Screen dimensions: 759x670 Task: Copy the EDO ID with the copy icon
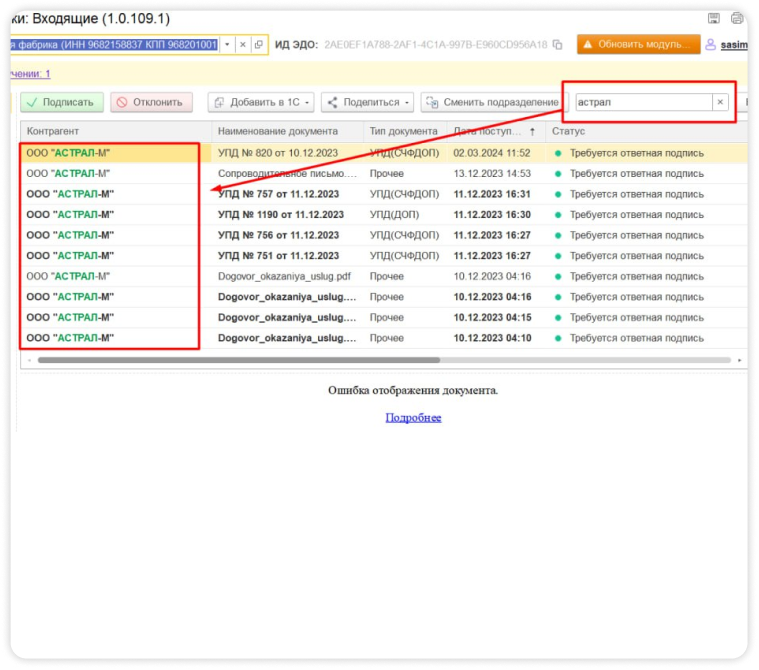click(557, 45)
